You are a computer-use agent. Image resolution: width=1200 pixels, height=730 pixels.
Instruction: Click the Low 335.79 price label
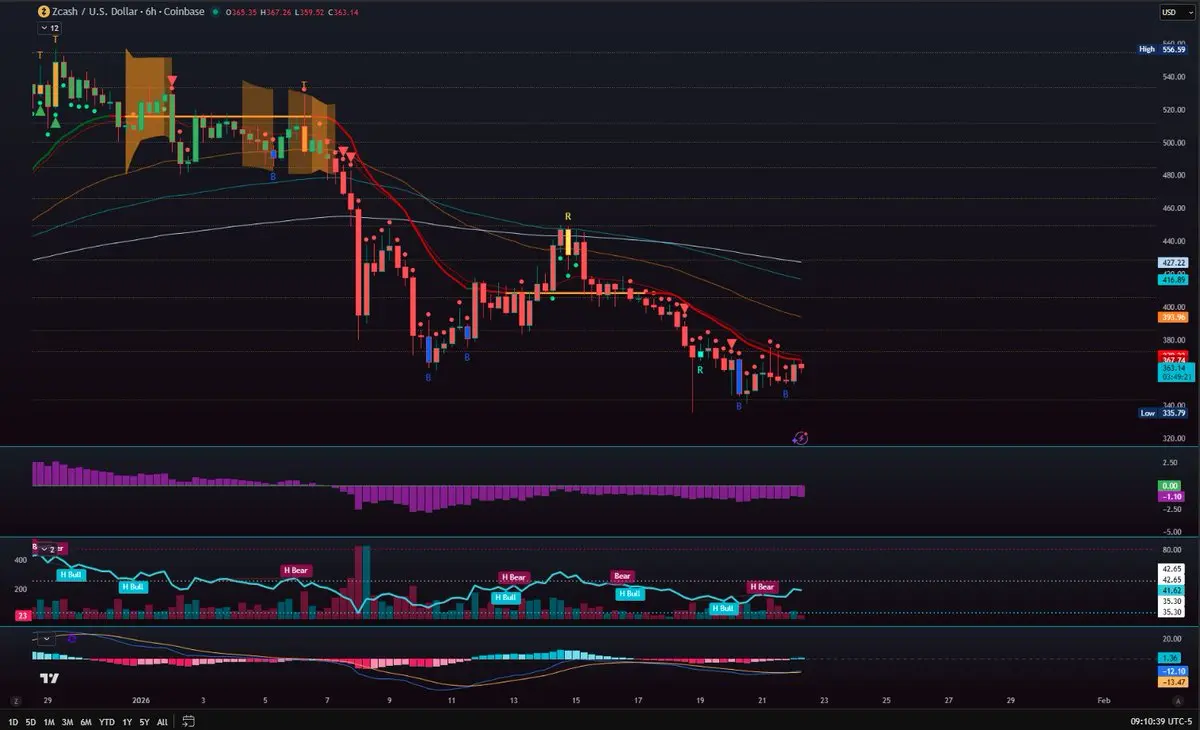1162,413
